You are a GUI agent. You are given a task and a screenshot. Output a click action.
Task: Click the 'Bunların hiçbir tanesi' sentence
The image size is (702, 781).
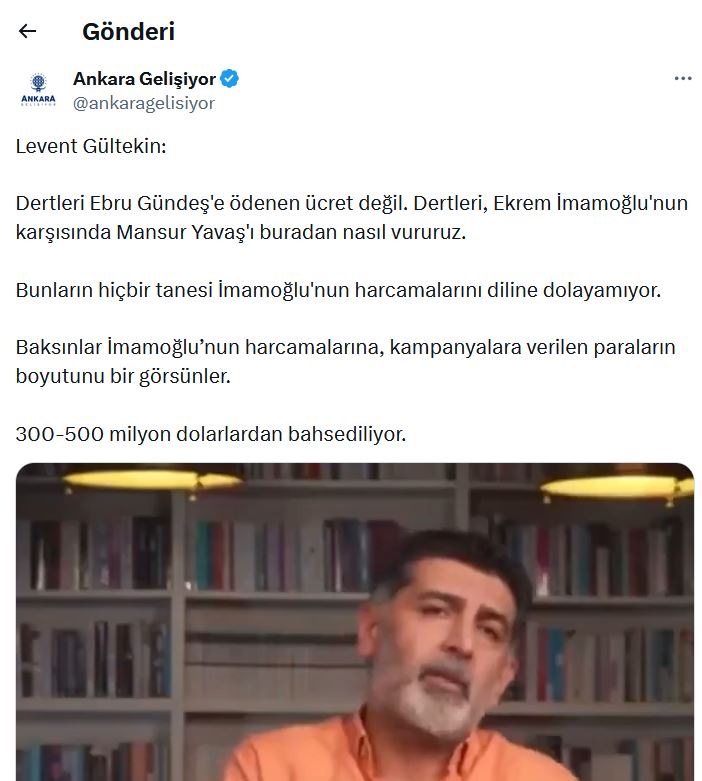click(338, 290)
